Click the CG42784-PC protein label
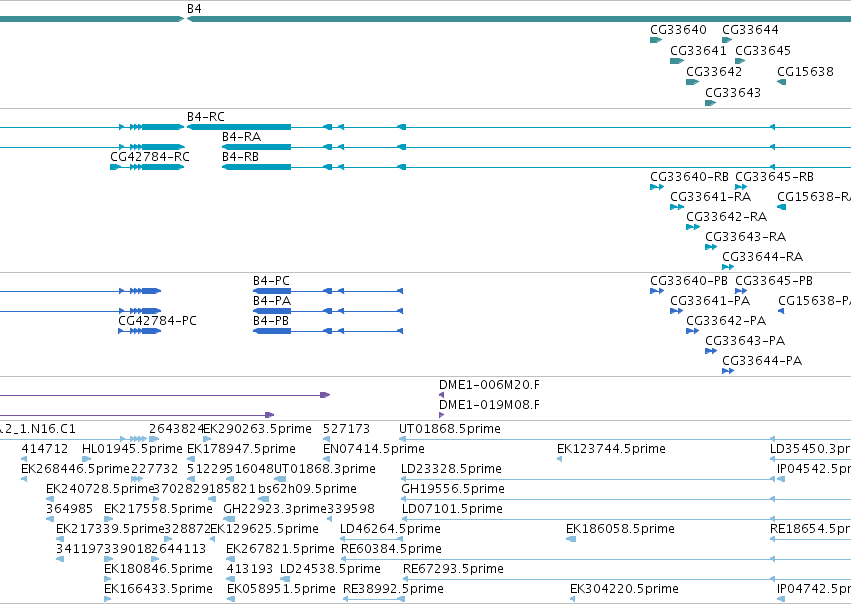The image size is (851, 604). pyautogui.click(x=157, y=321)
